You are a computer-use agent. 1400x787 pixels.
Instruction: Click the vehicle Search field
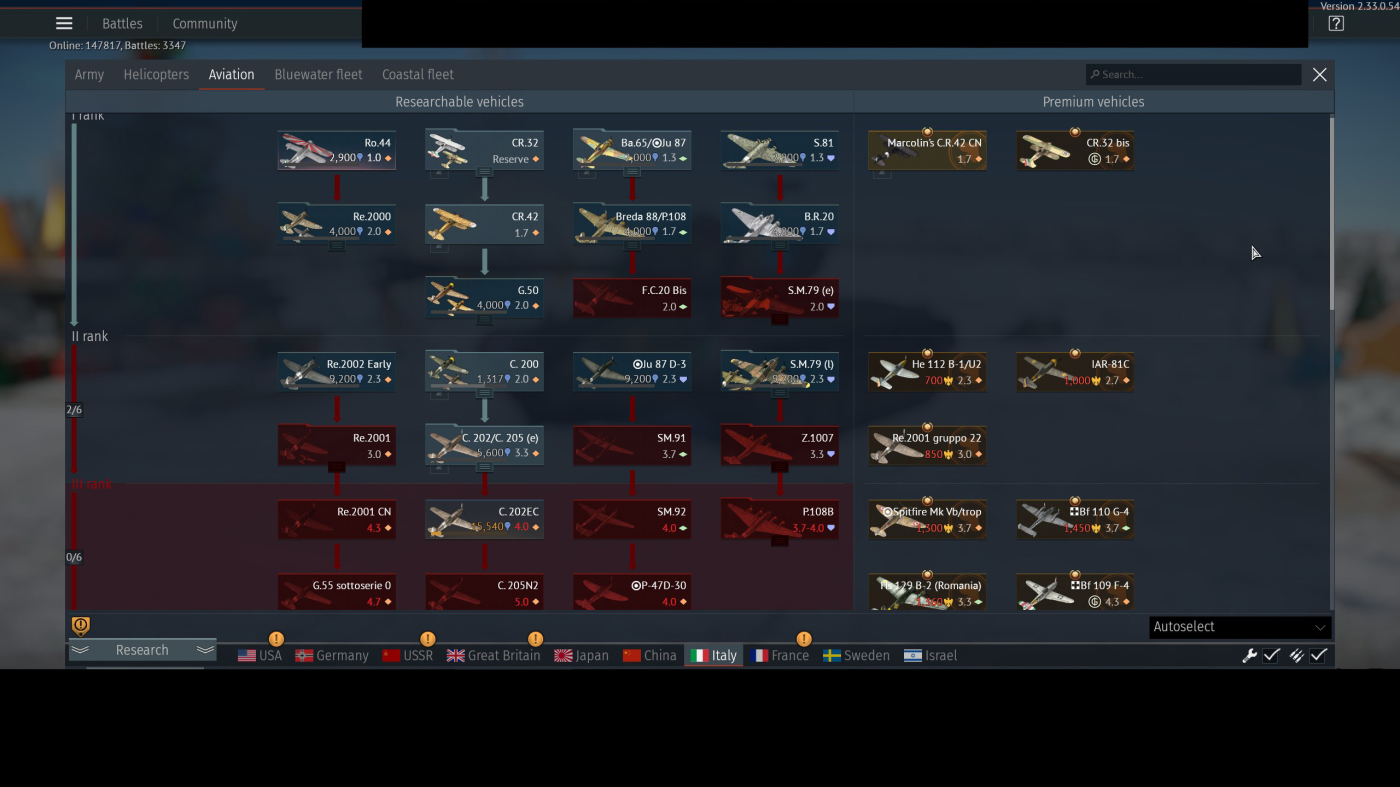point(1194,75)
